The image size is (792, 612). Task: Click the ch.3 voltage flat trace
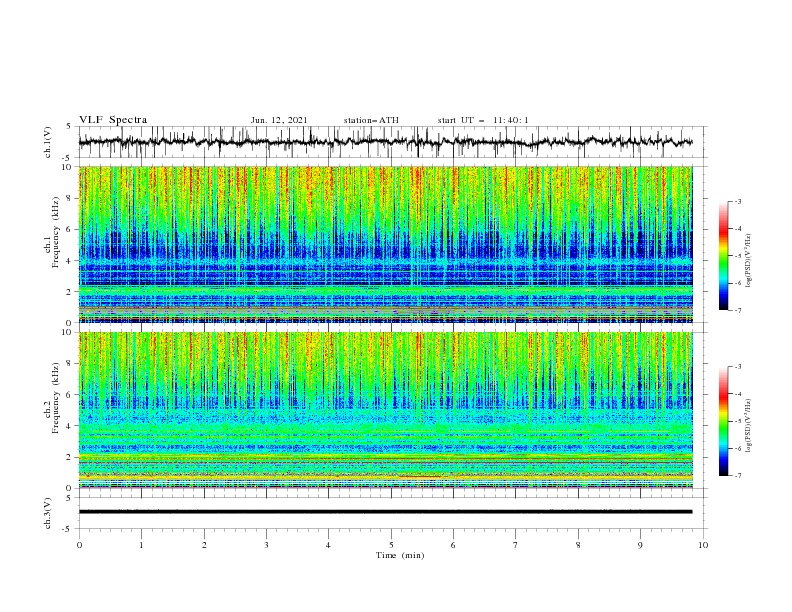point(385,512)
